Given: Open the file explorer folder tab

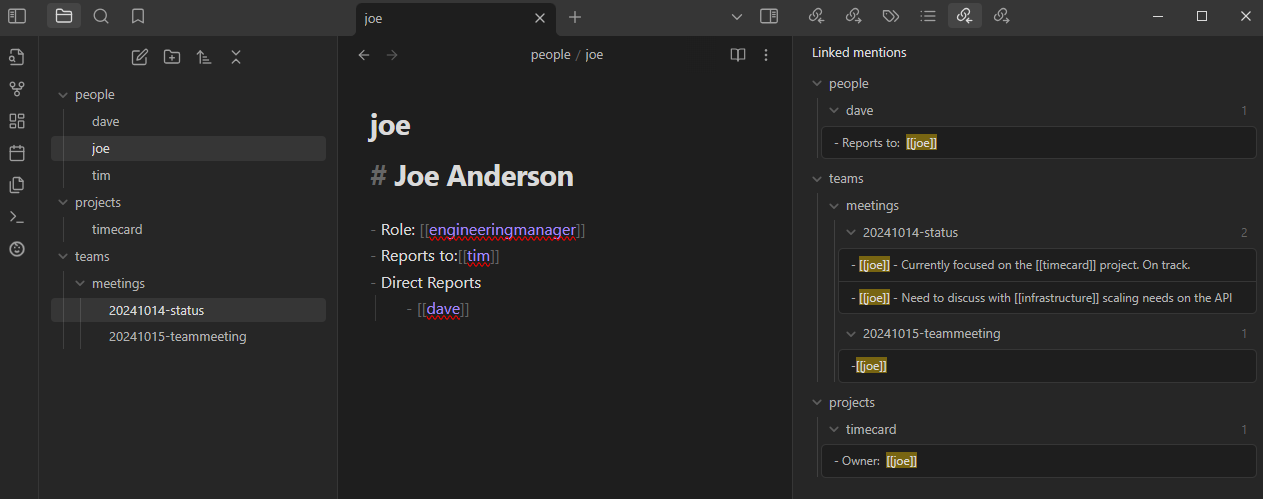Looking at the screenshot, I should pos(64,16).
